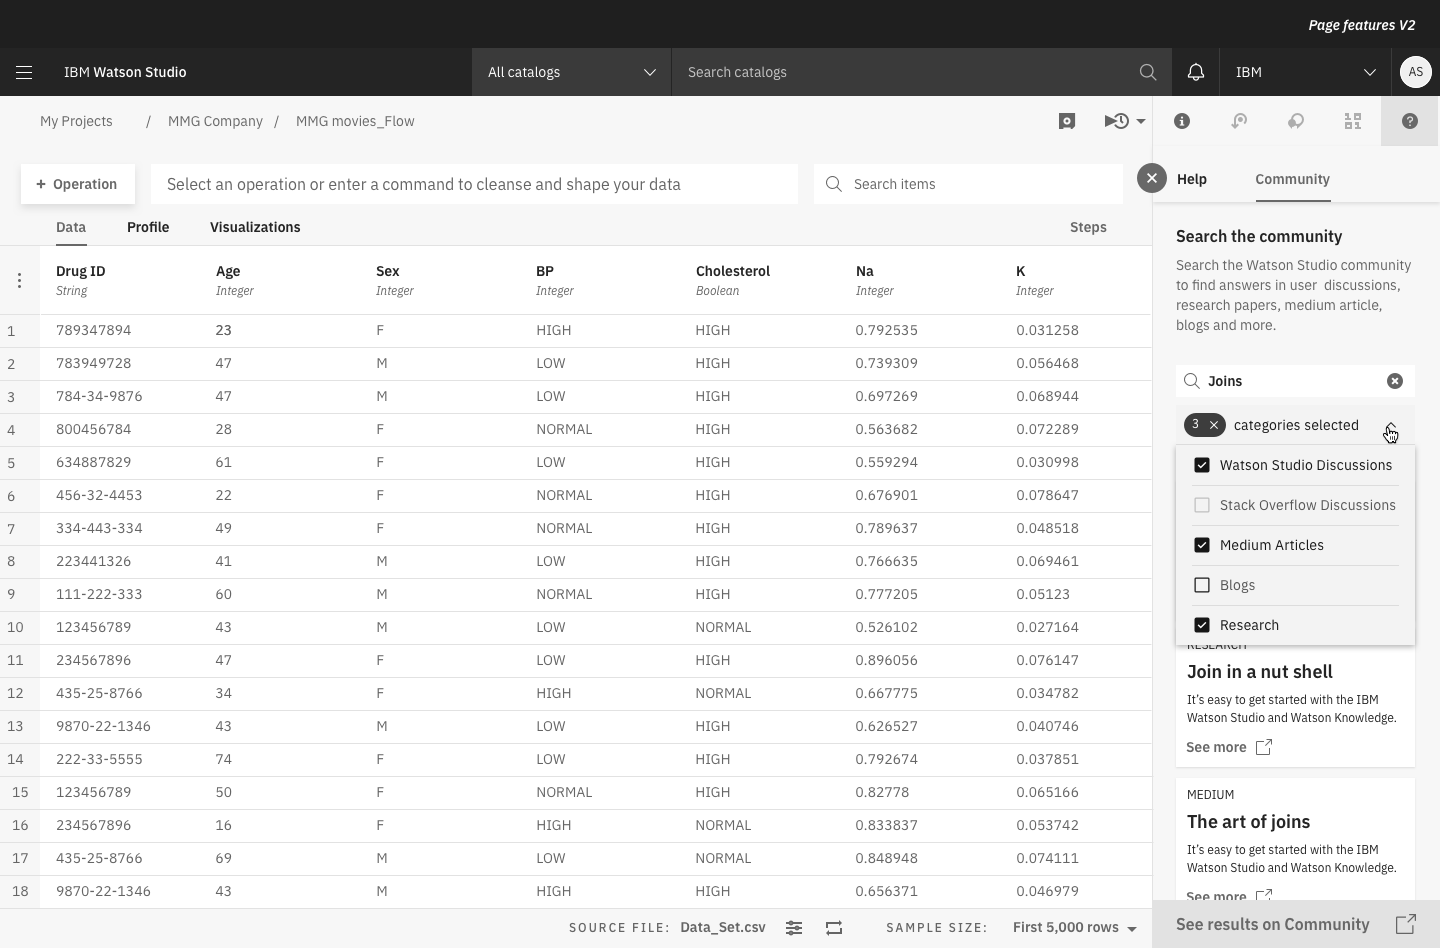1440x948 pixels.
Task: Clear the Joins search text
Action: tap(1394, 381)
